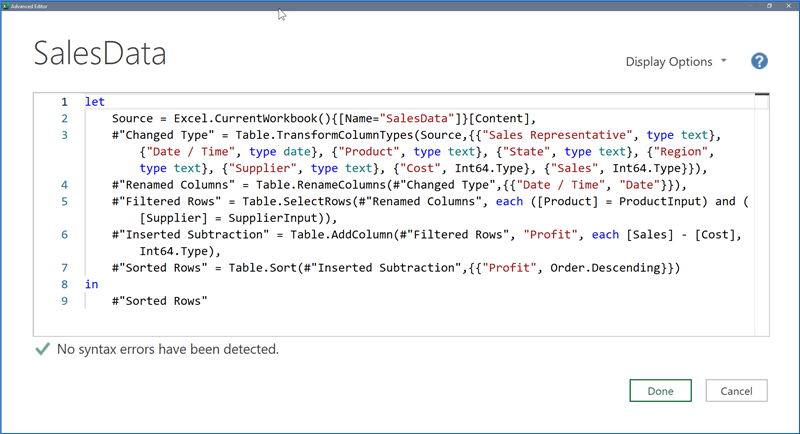
Task: Cancel the query edits
Action: point(736,391)
